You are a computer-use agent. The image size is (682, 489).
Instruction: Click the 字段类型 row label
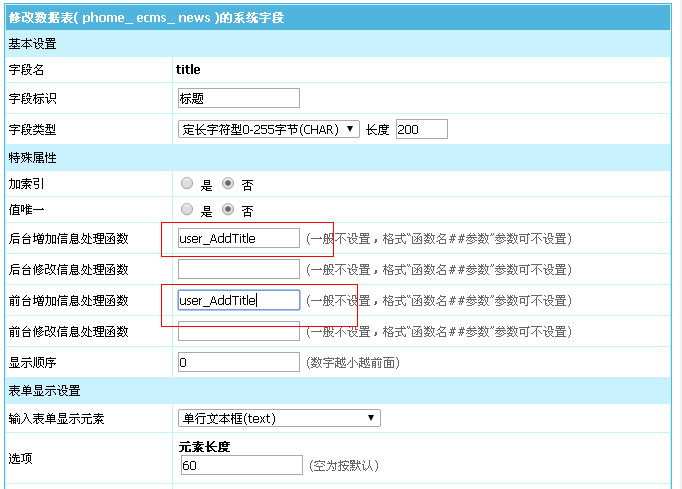pyautogui.click(x=33, y=129)
